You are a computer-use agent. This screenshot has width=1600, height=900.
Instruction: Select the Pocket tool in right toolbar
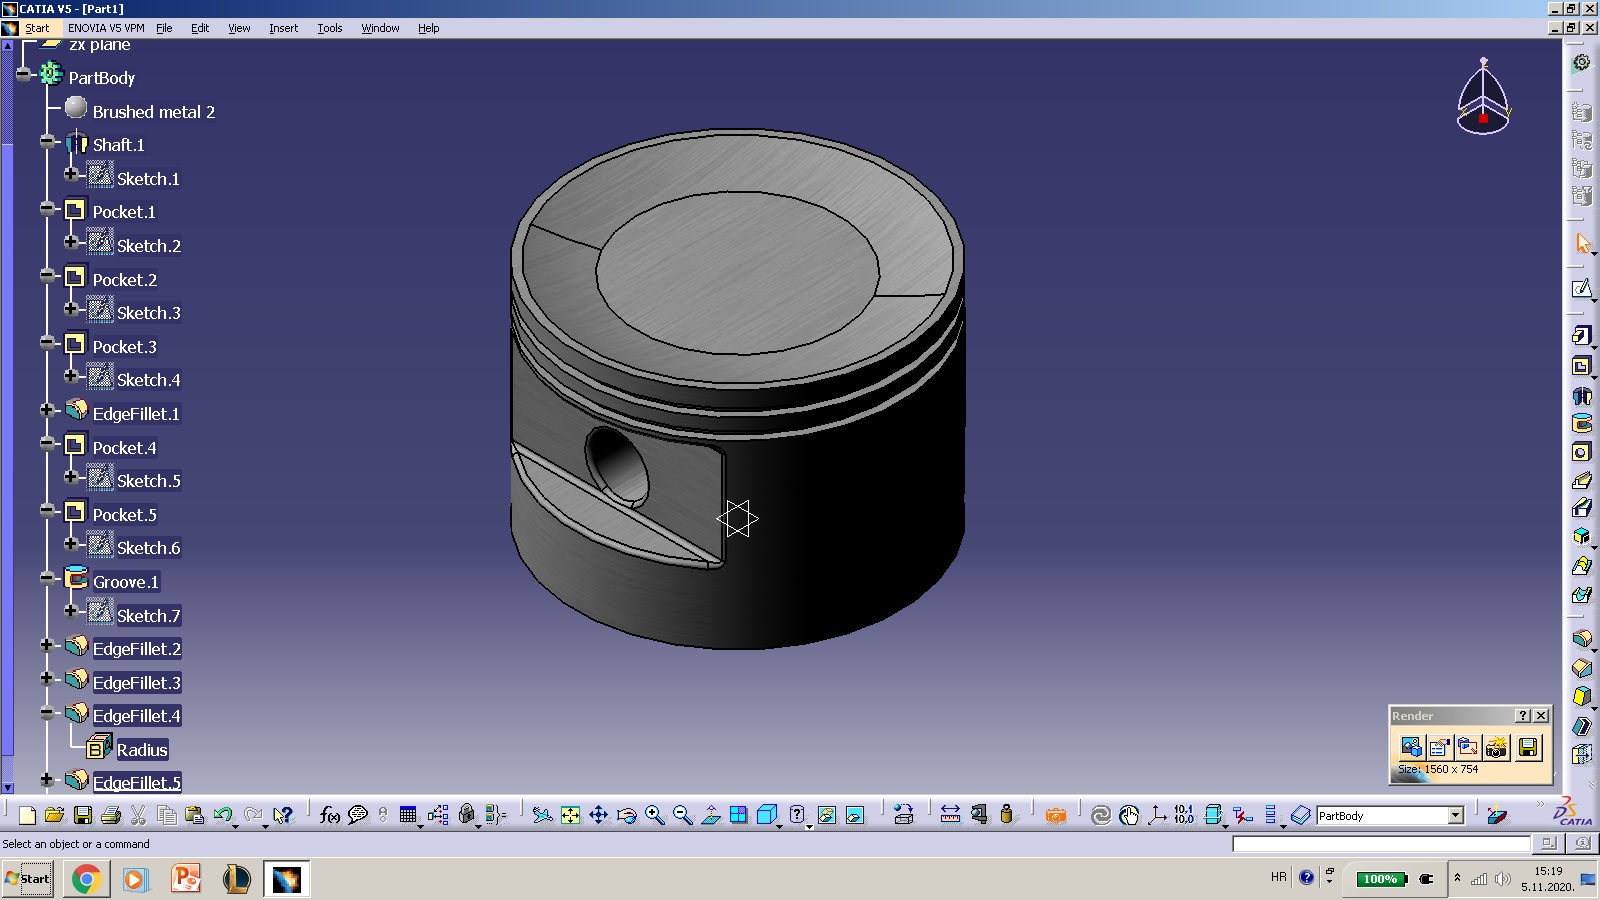pyautogui.click(x=1580, y=366)
